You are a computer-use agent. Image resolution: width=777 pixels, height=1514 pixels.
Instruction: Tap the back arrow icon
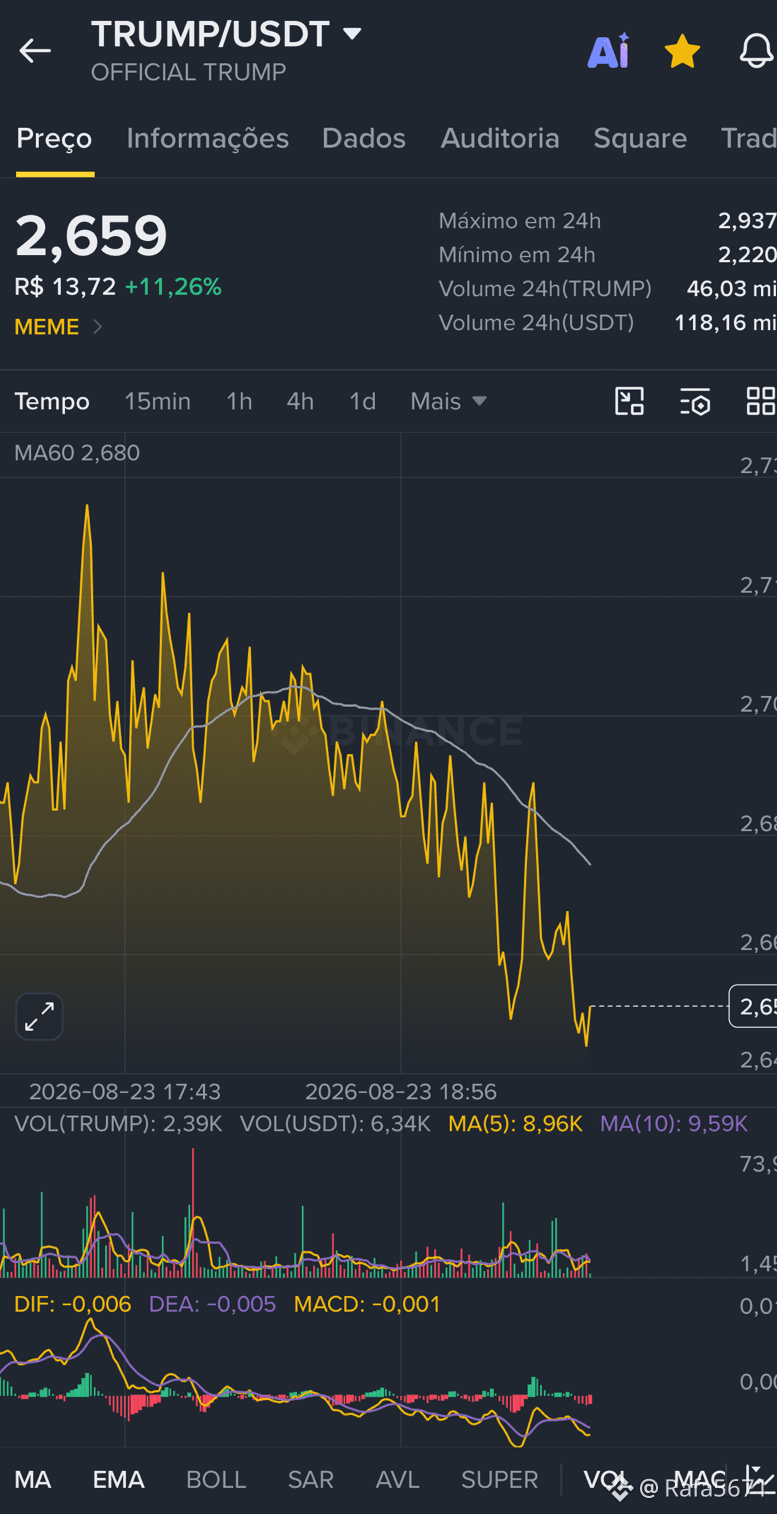point(35,51)
